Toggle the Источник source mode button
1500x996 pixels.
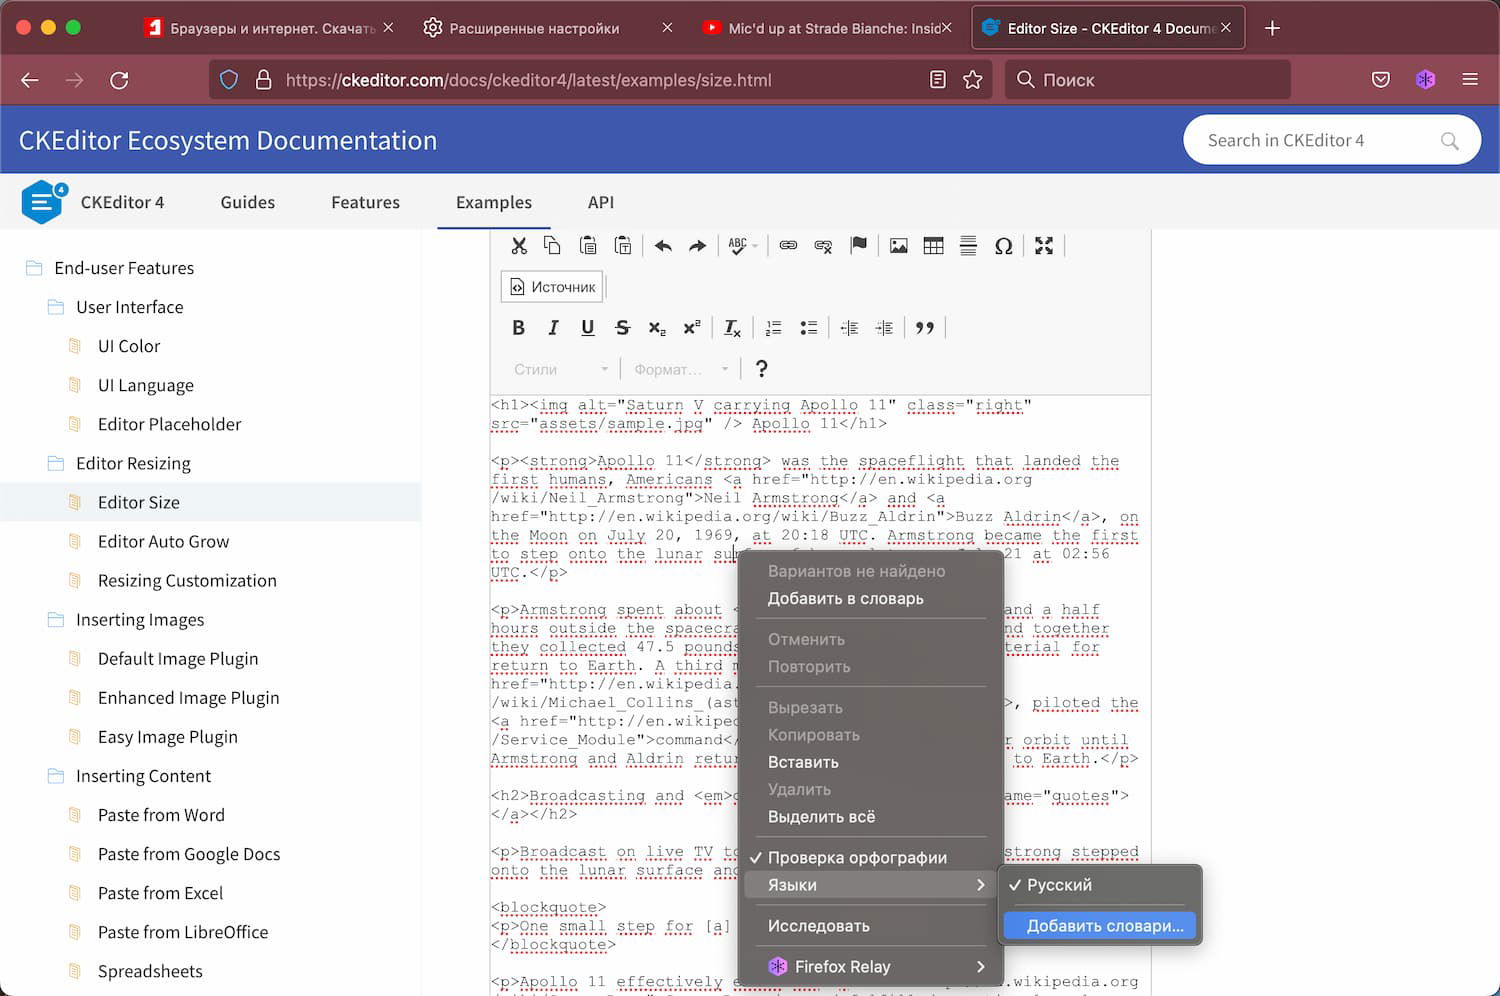[x=552, y=287]
